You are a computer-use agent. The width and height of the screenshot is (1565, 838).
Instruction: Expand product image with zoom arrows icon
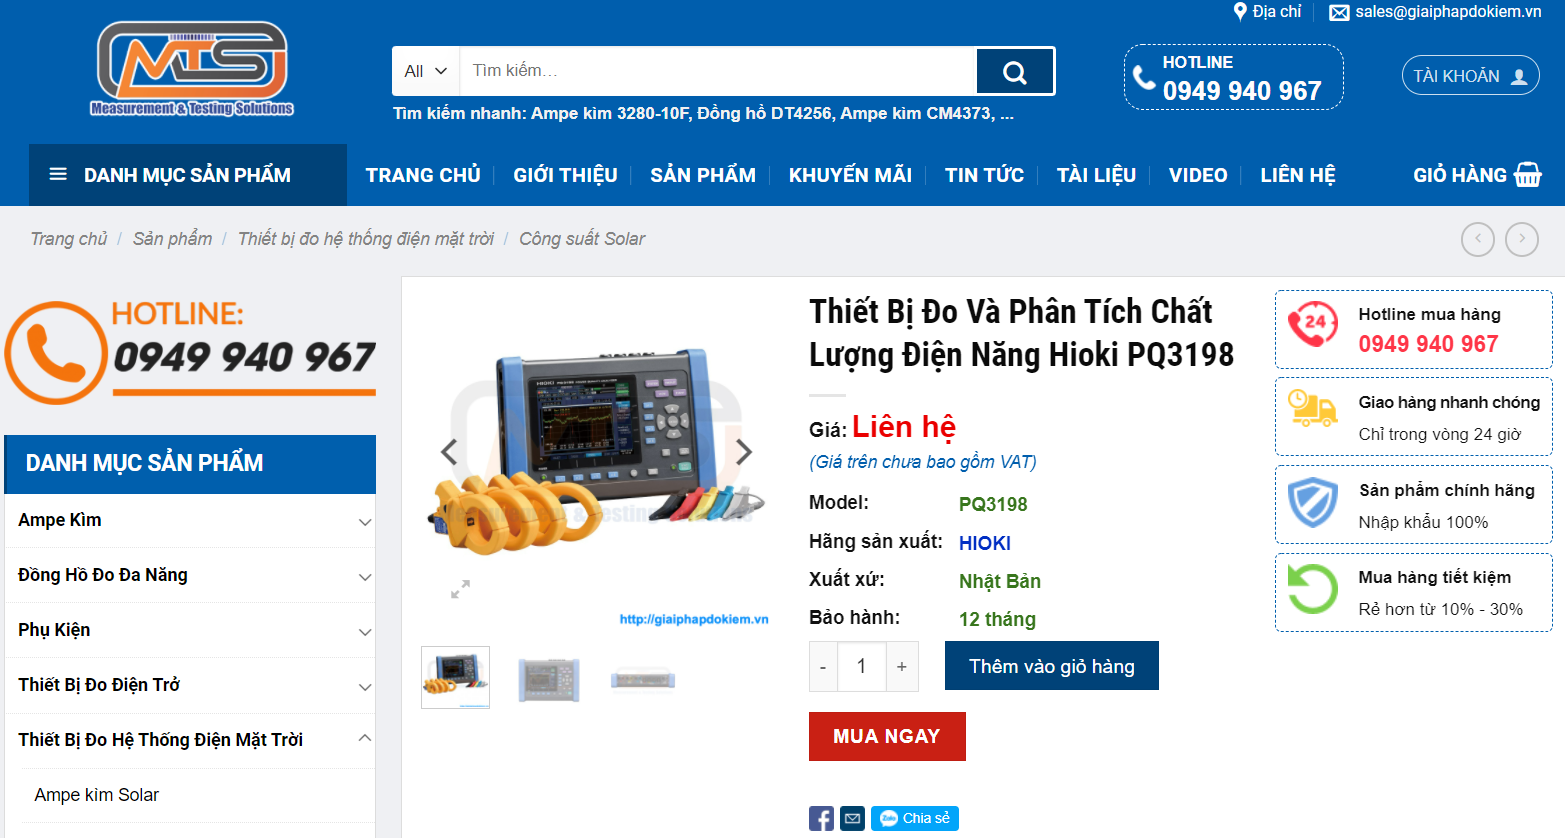click(460, 589)
